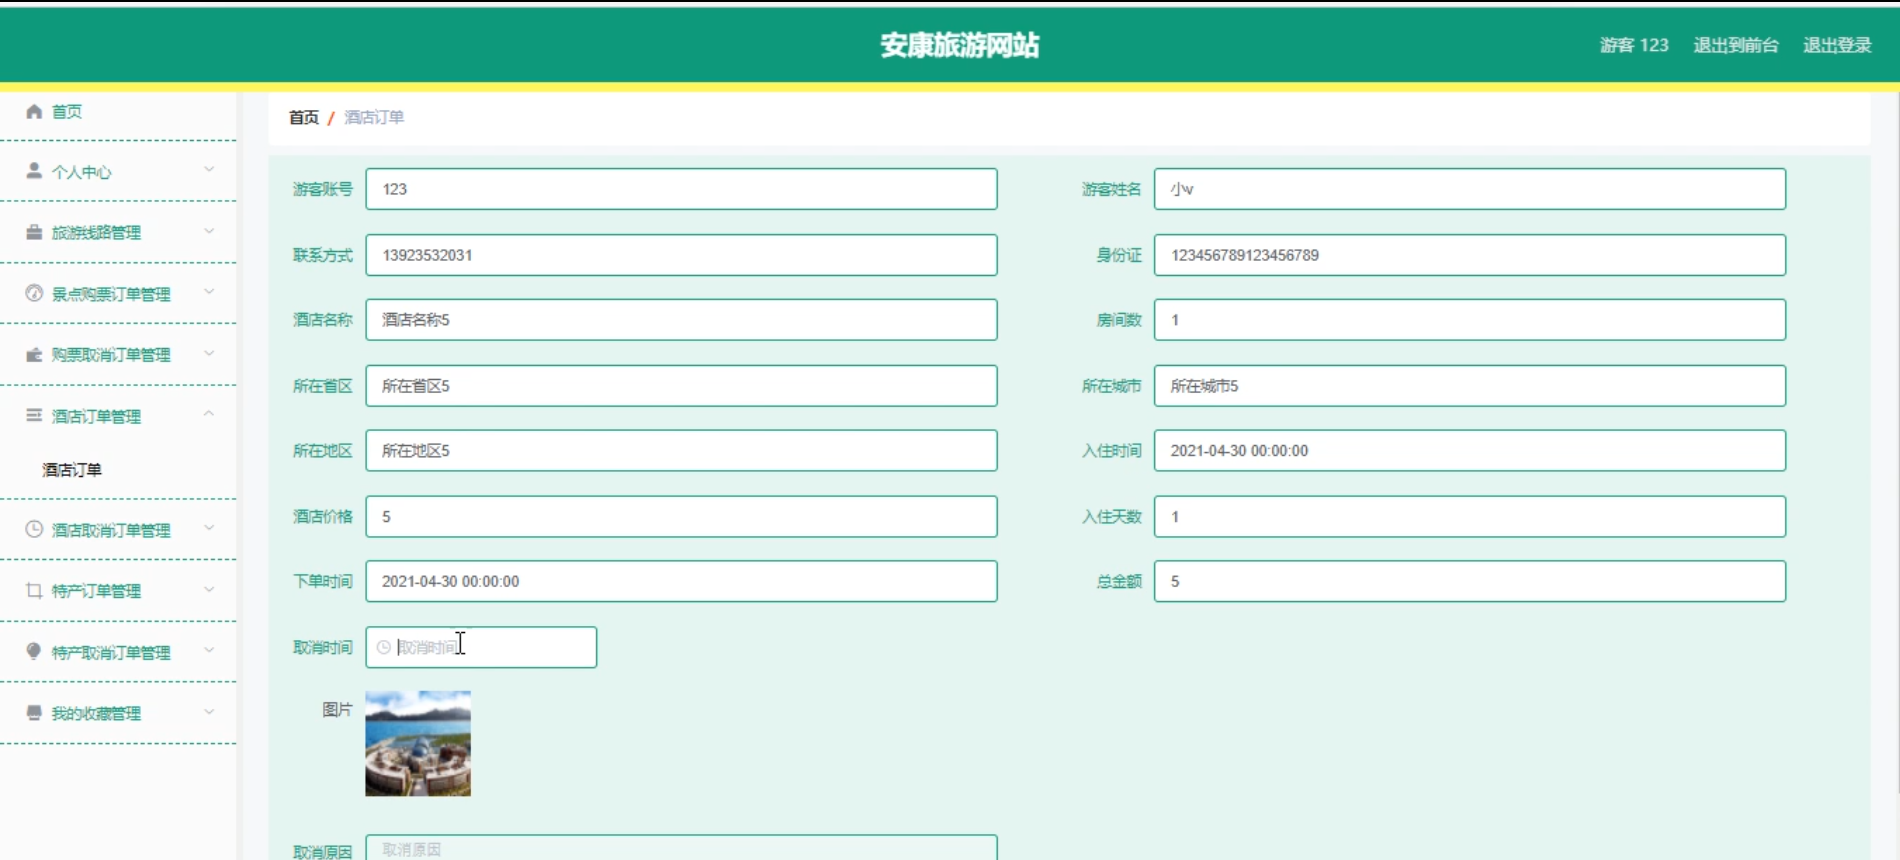Click the 酒店价格 input field

(x=681, y=517)
